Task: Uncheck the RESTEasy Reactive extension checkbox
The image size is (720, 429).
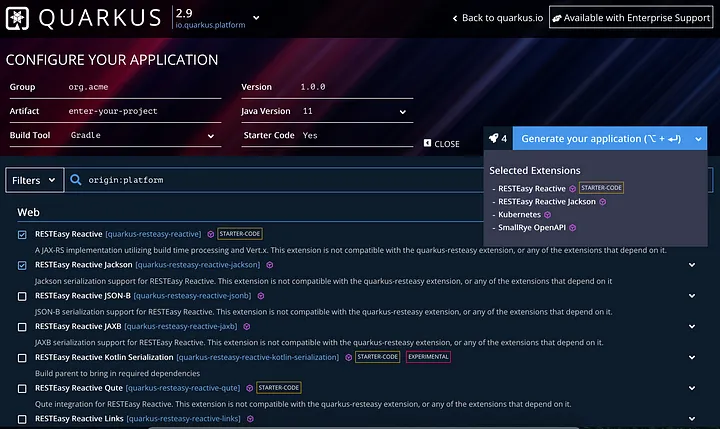Action: pyautogui.click(x=22, y=235)
